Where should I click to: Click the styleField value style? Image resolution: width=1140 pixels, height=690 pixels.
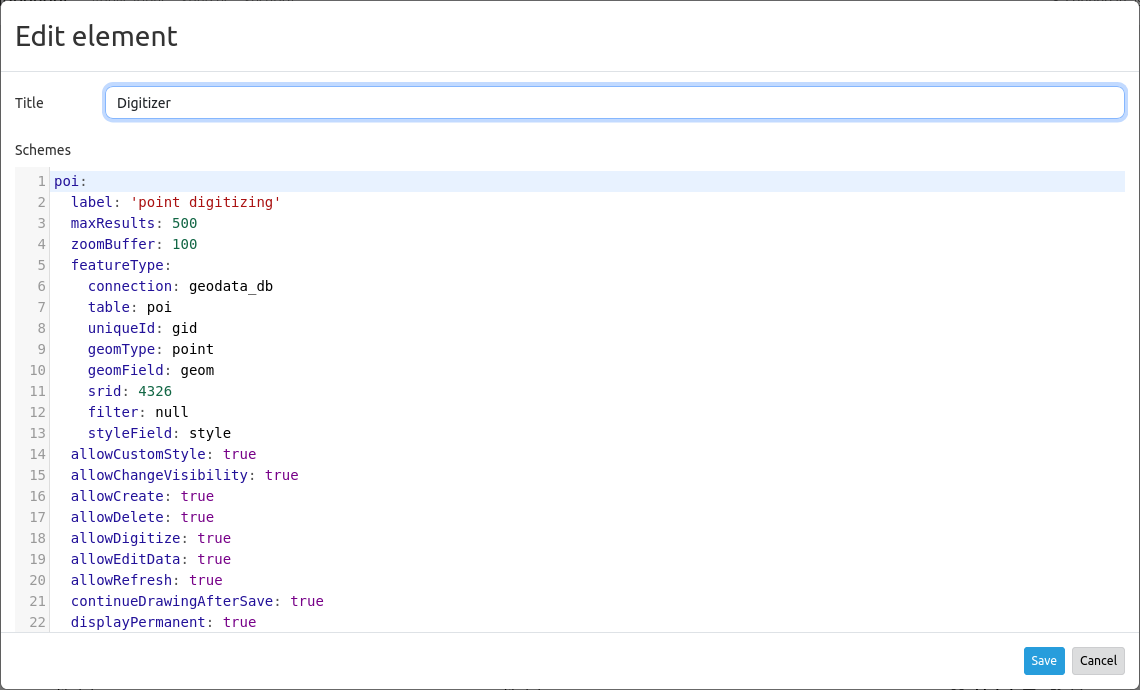209,433
